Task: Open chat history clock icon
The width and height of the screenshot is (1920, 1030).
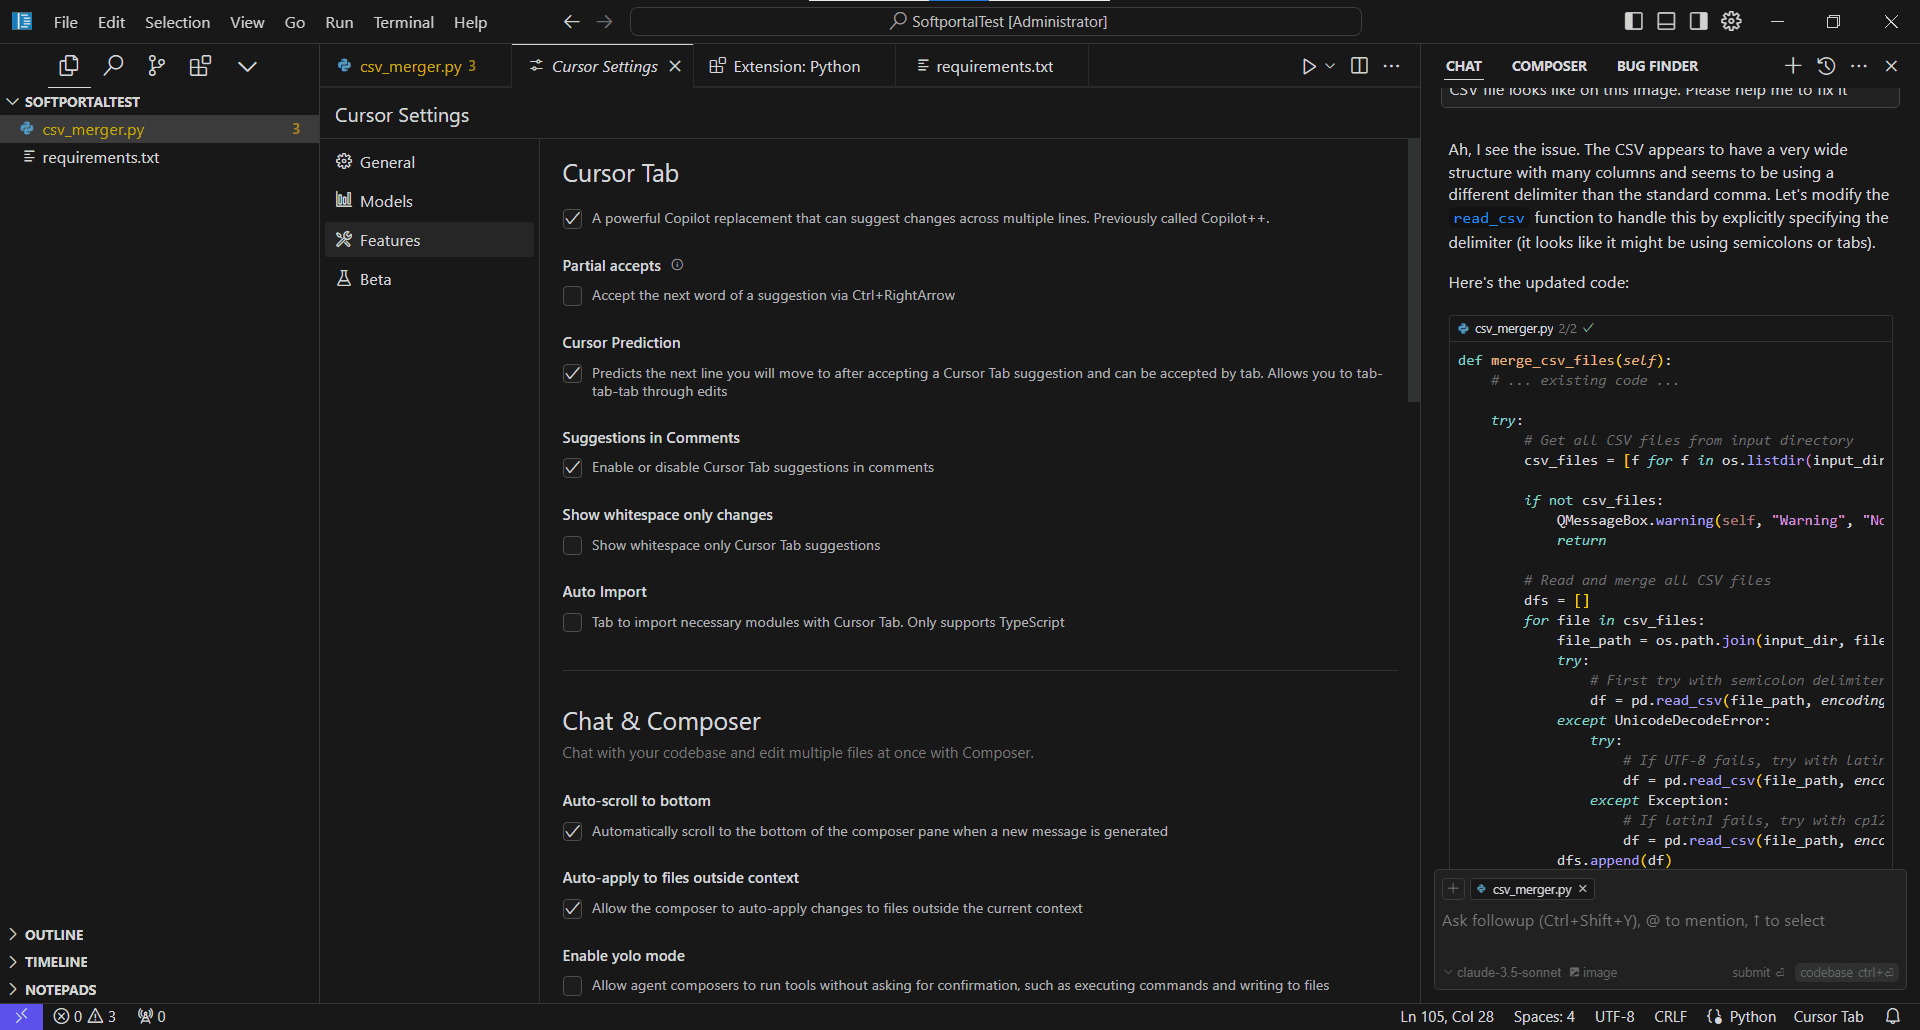Action: (1826, 66)
